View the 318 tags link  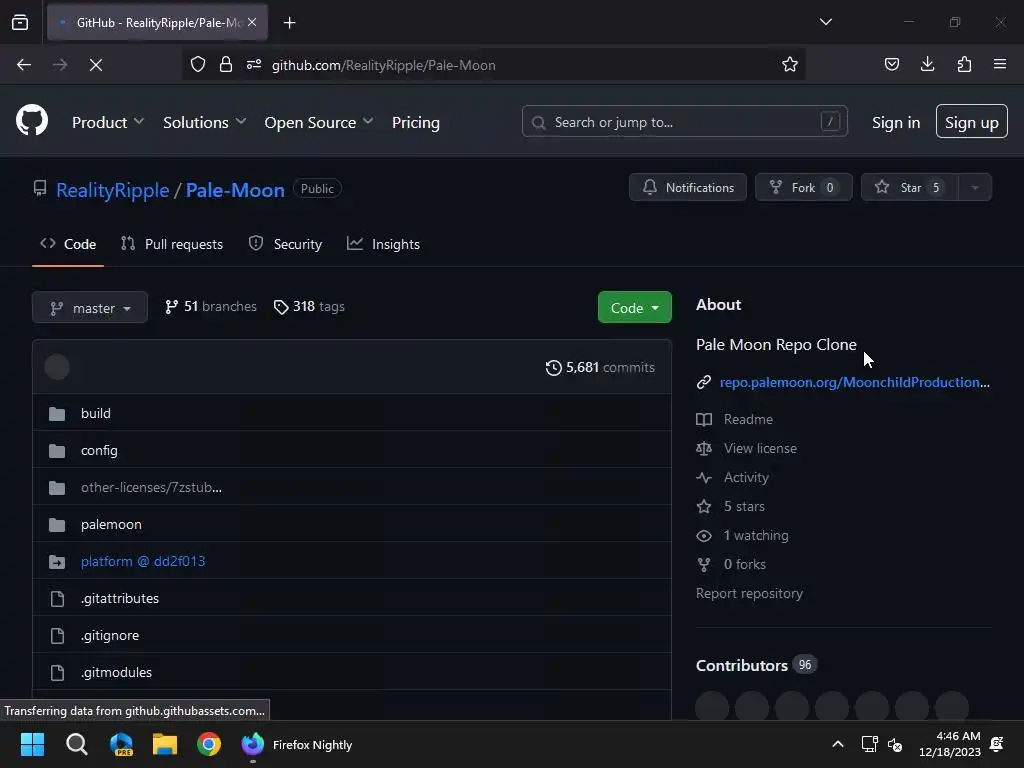coord(309,307)
